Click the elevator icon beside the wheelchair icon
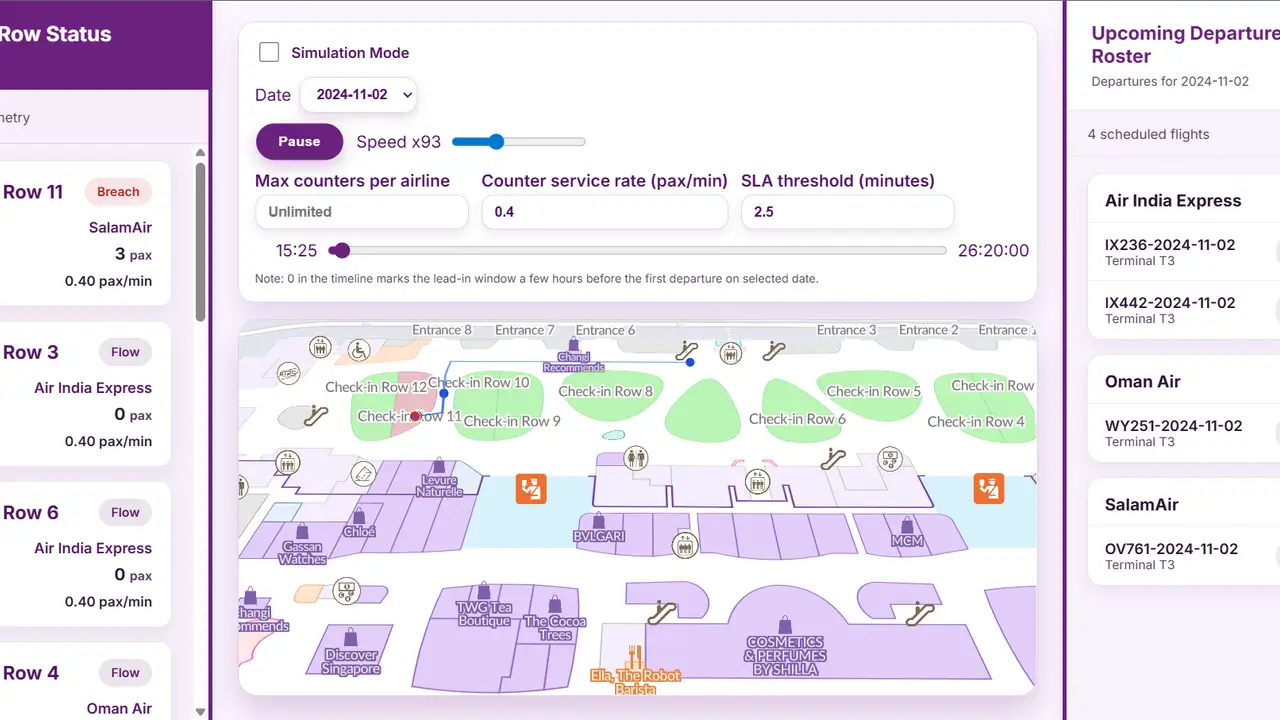Image resolution: width=1280 pixels, height=720 pixels. (x=320, y=347)
